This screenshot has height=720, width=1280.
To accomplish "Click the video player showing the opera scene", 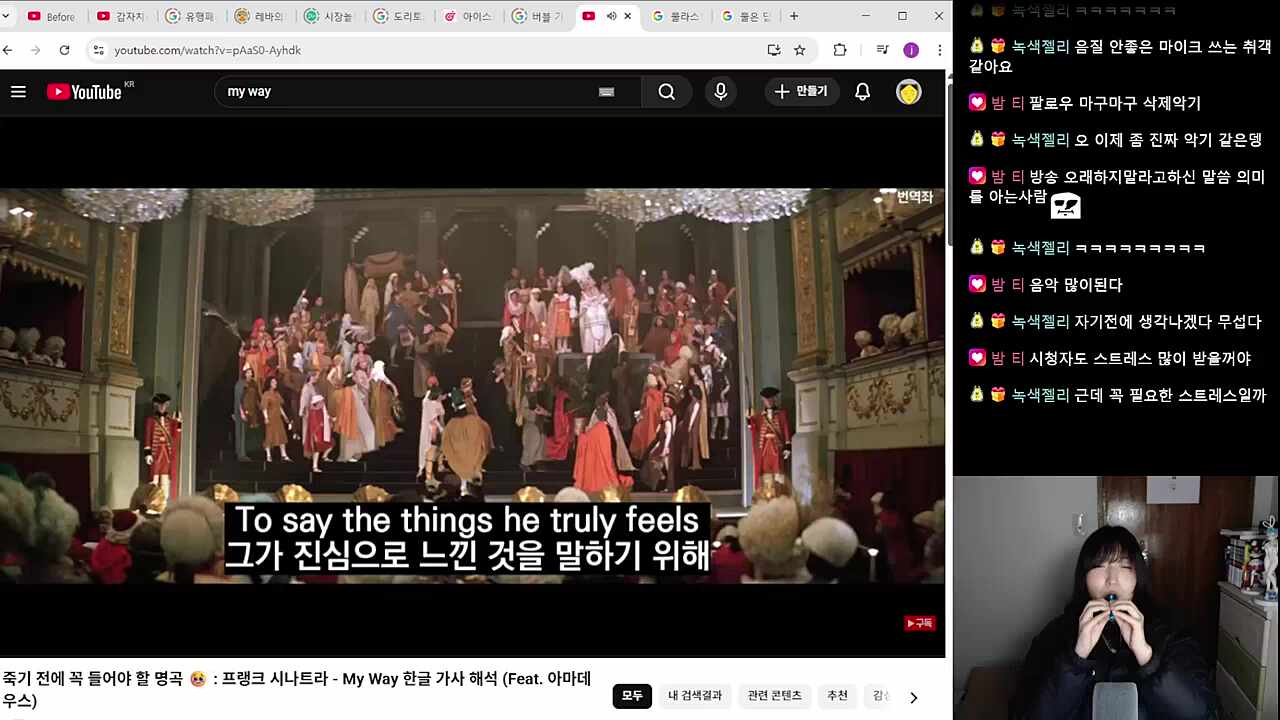I will 472,386.
